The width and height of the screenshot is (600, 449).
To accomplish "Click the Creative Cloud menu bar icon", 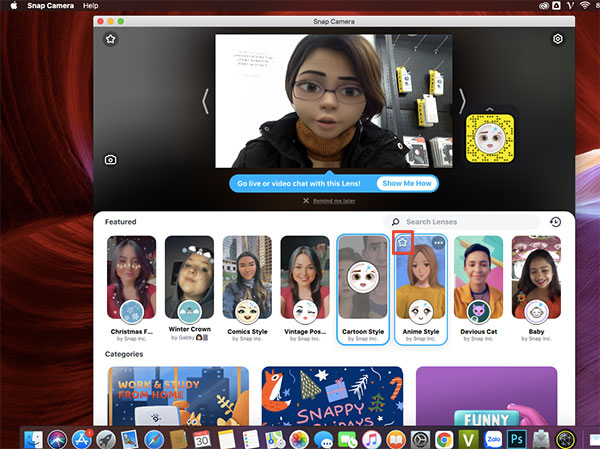I will [544, 5].
